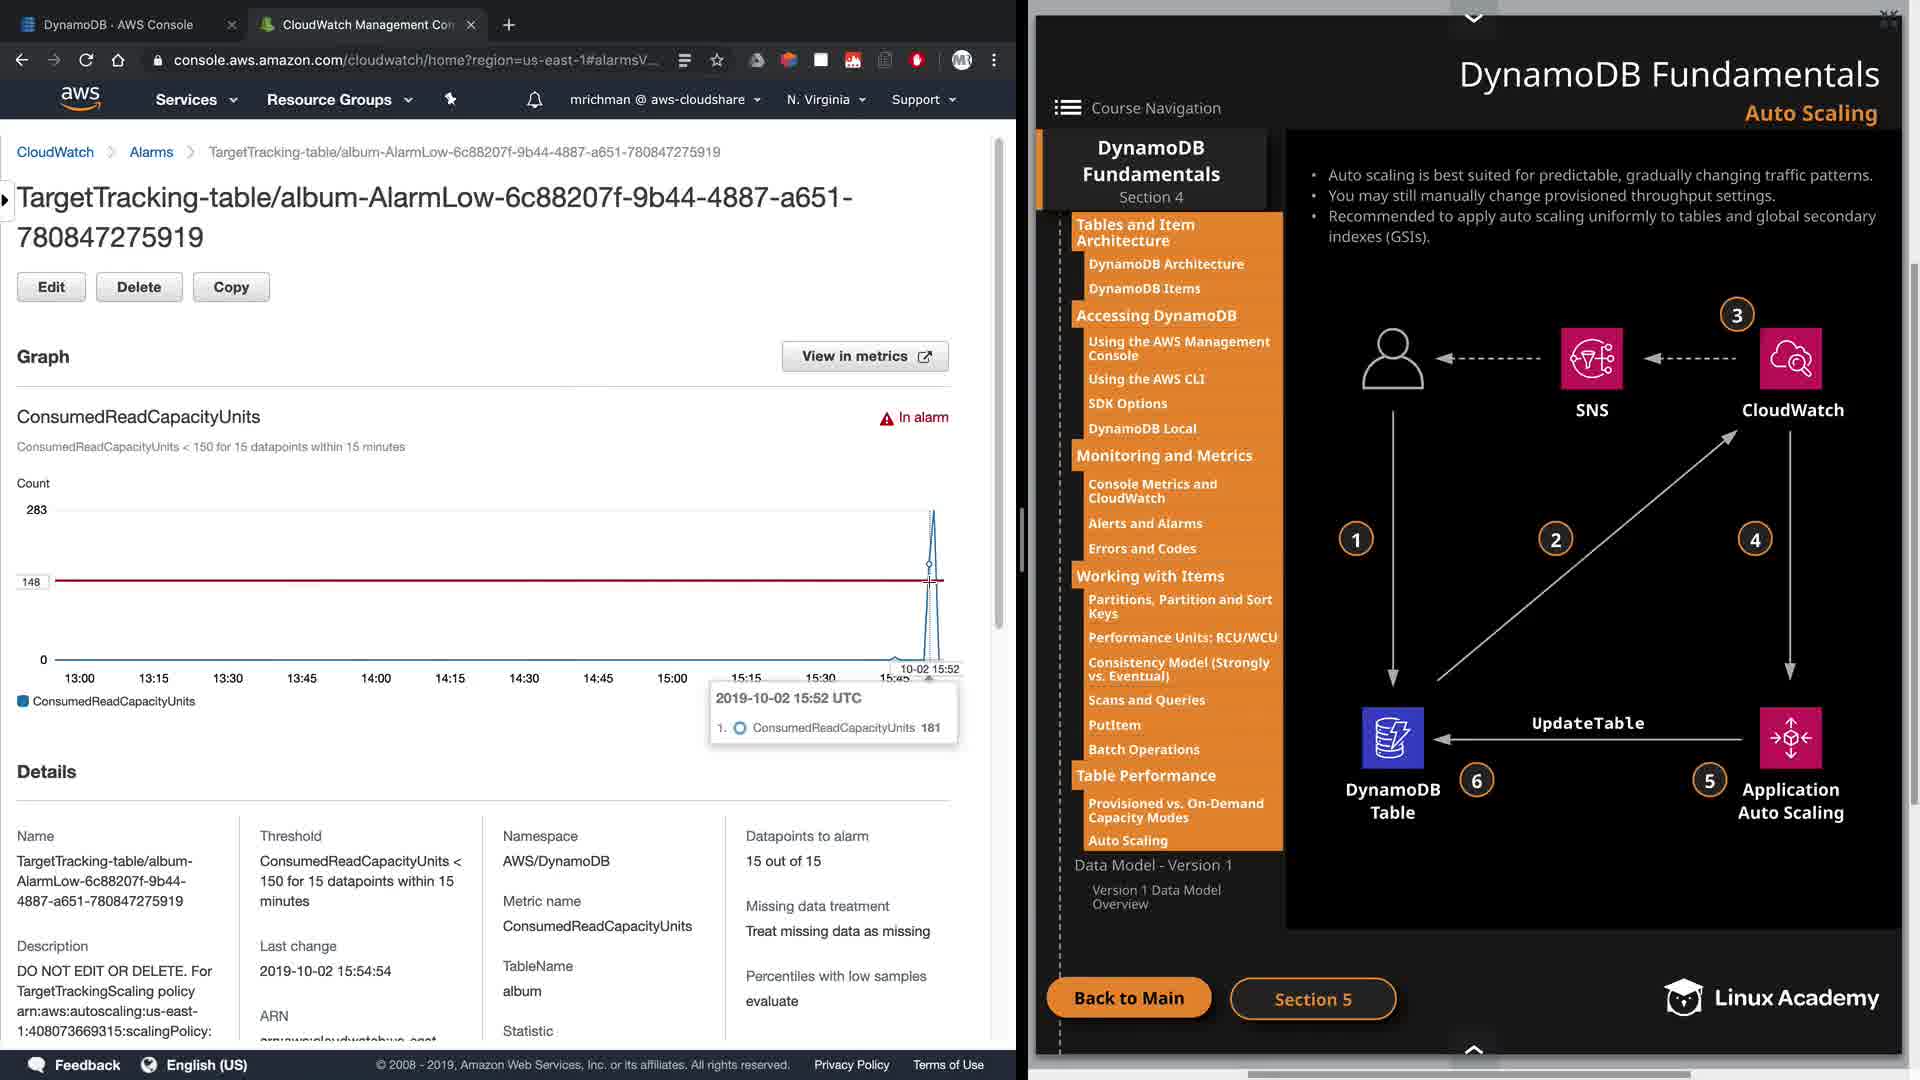Open the notifications bell icon
The height and width of the screenshot is (1080, 1920).
(x=534, y=100)
